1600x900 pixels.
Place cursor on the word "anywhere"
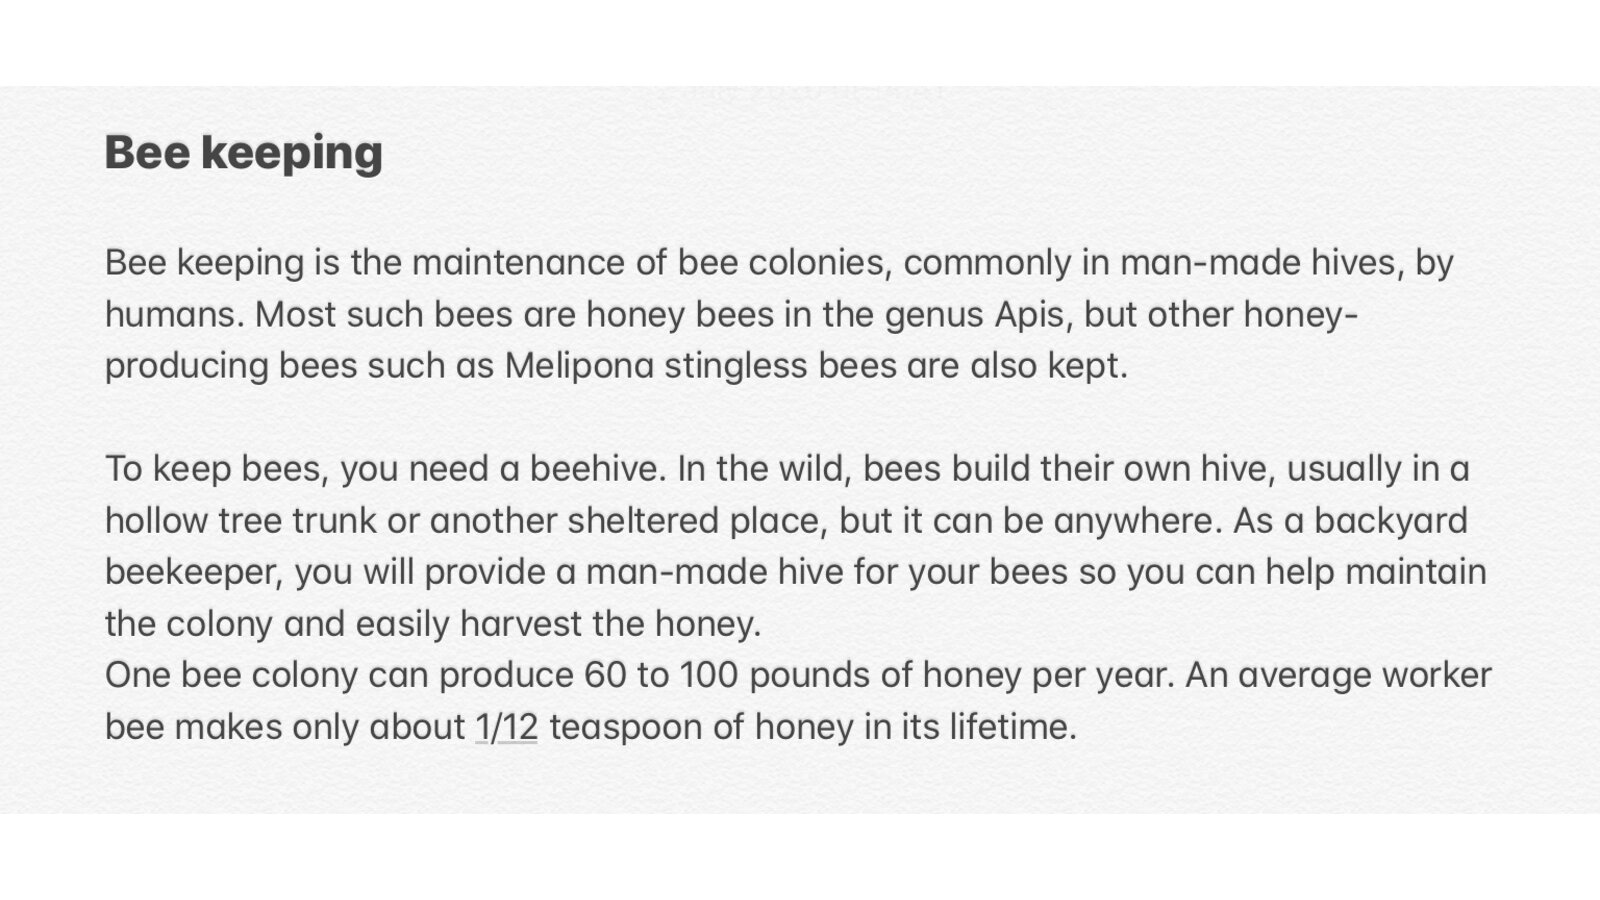pos(1132,521)
